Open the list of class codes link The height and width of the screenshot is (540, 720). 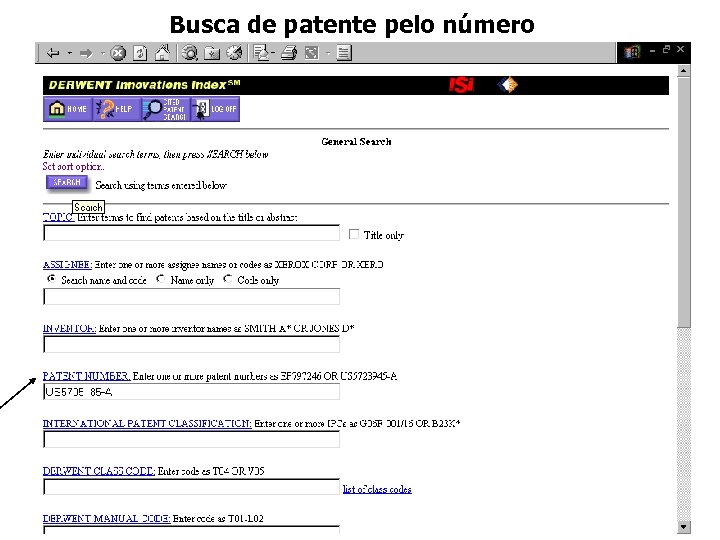tap(377, 489)
